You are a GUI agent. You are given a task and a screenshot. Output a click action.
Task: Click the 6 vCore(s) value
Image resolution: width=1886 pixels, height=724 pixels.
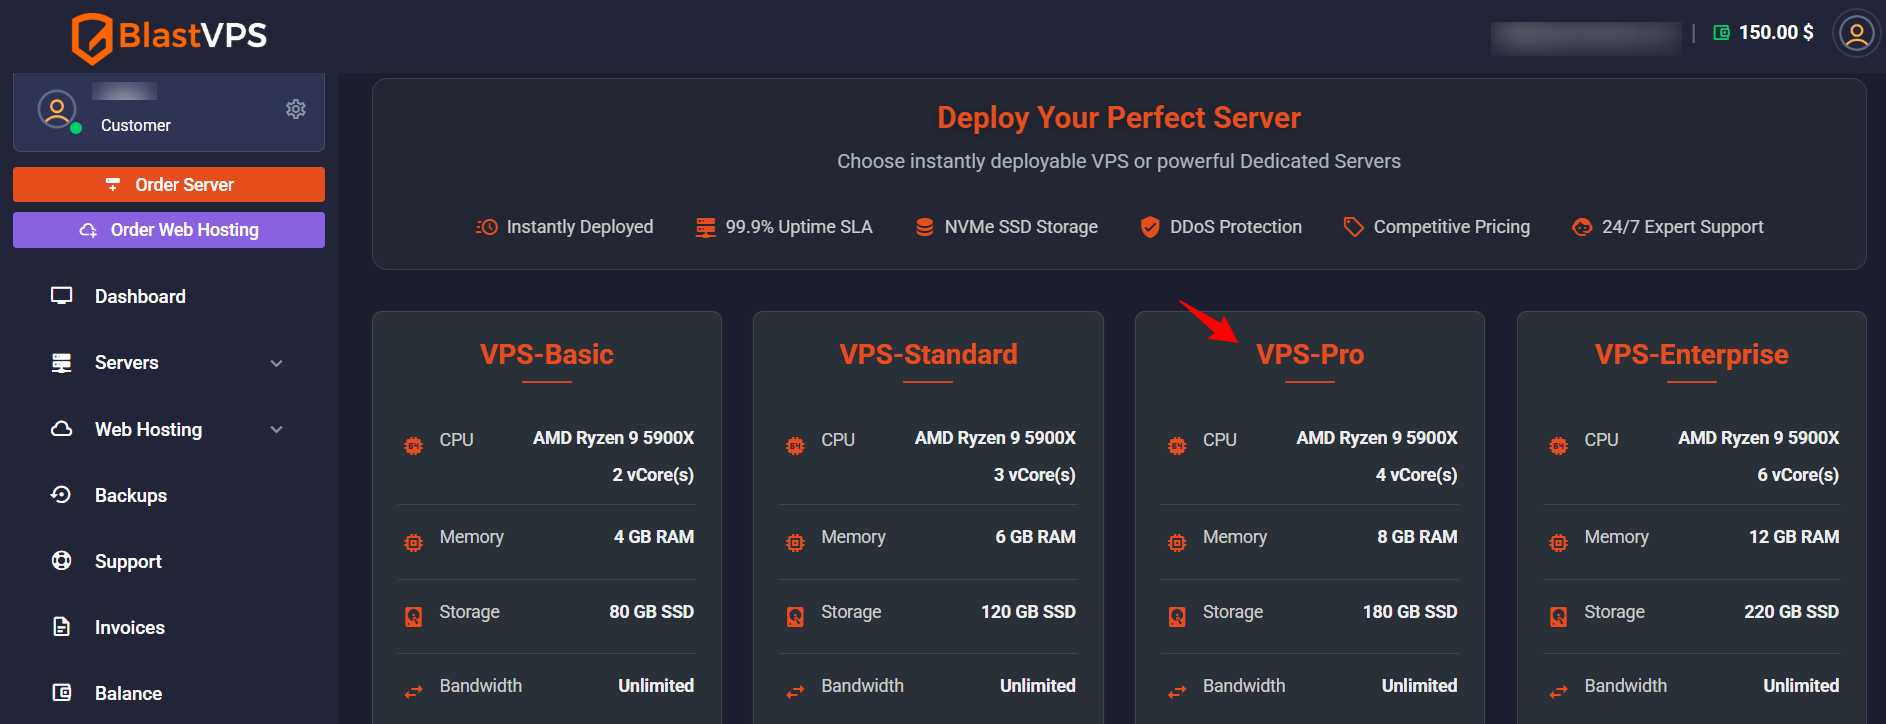(x=1798, y=475)
